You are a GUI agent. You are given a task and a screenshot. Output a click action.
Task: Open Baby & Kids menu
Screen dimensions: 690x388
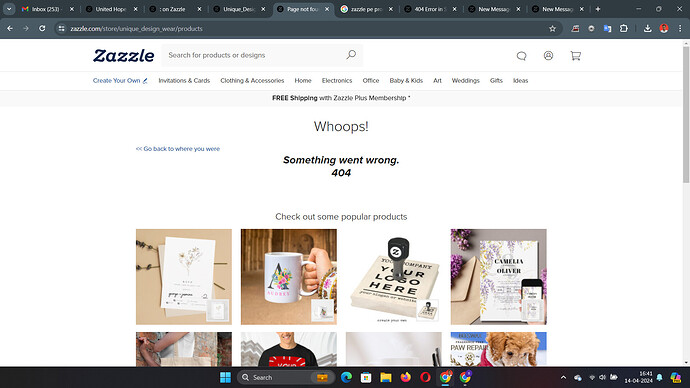pyautogui.click(x=406, y=81)
